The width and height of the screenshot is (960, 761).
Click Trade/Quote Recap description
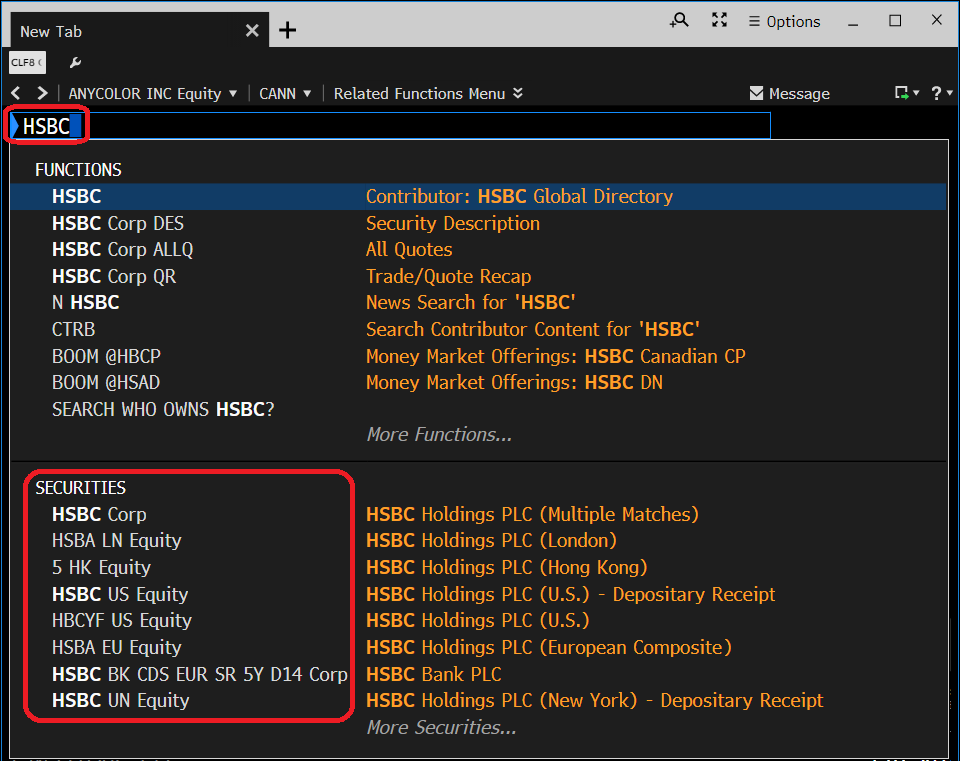pos(449,277)
